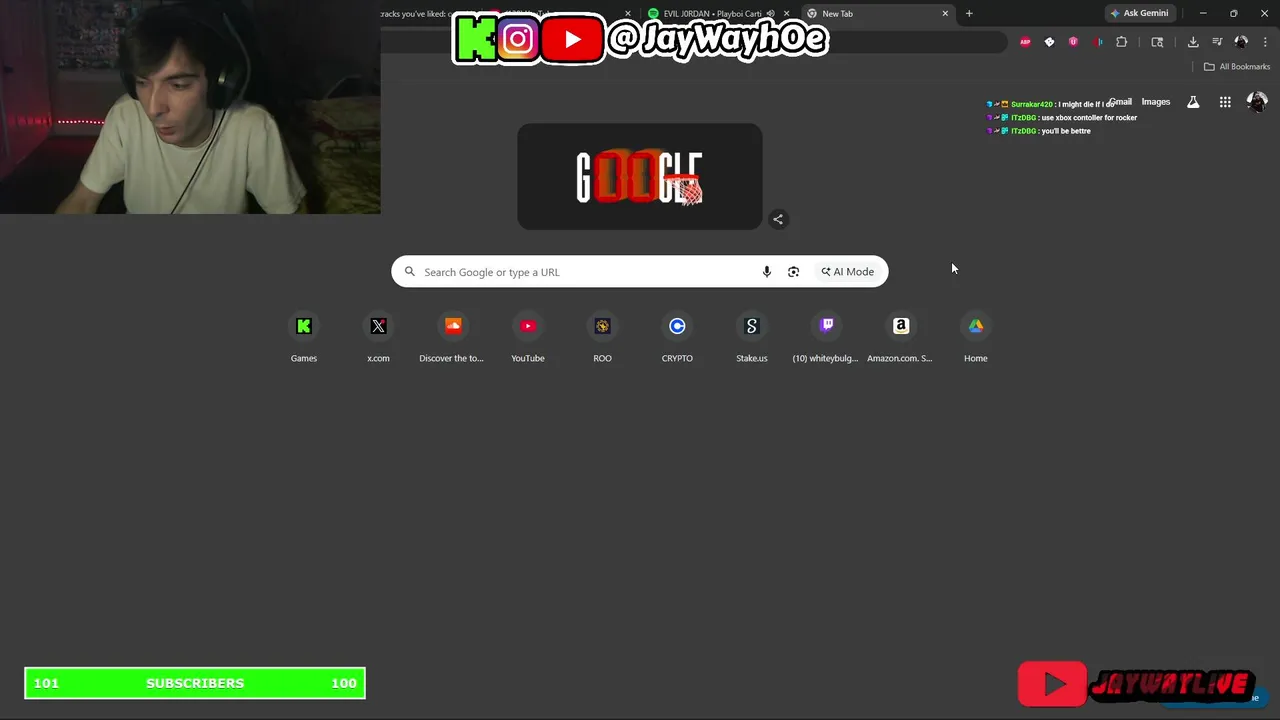The width and height of the screenshot is (1280, 720).
Task: Open the SoundCloud 'Discover the to...' shortcut
Action: point(453,338)
